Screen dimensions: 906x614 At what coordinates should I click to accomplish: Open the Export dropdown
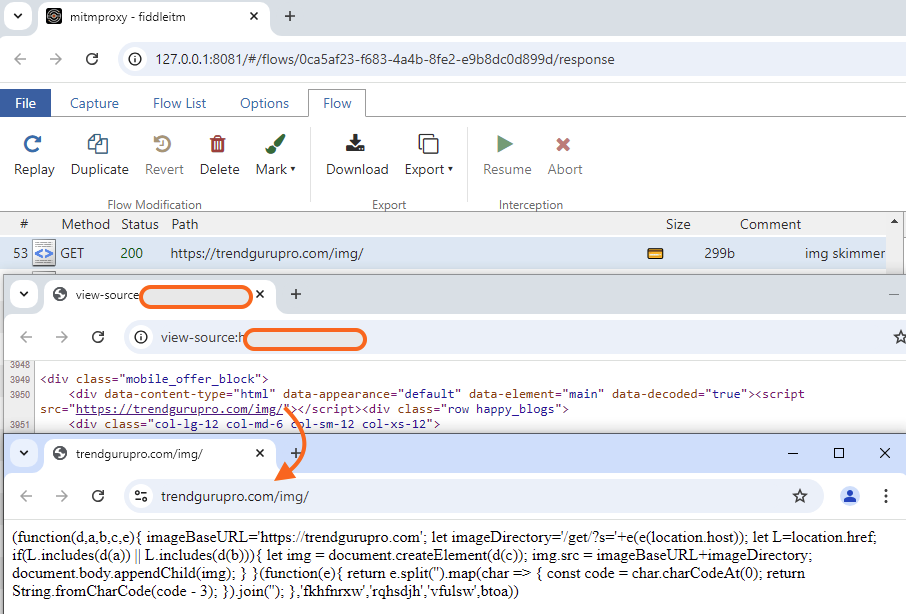(429, 155)
